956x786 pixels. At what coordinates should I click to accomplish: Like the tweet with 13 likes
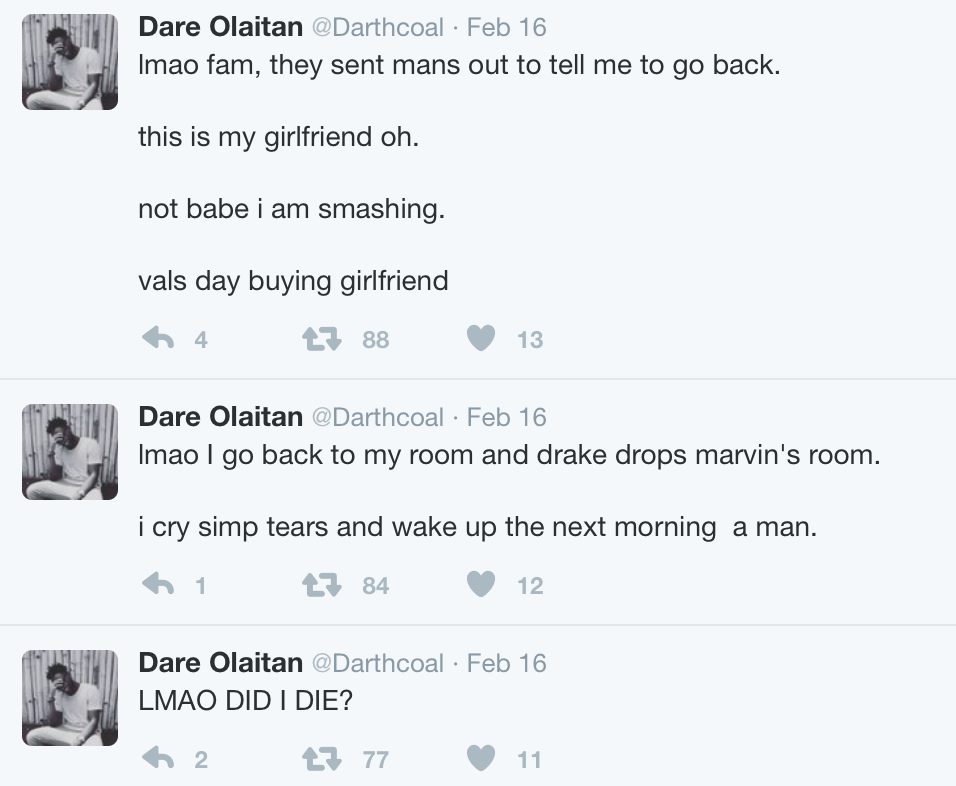[481, 338]
